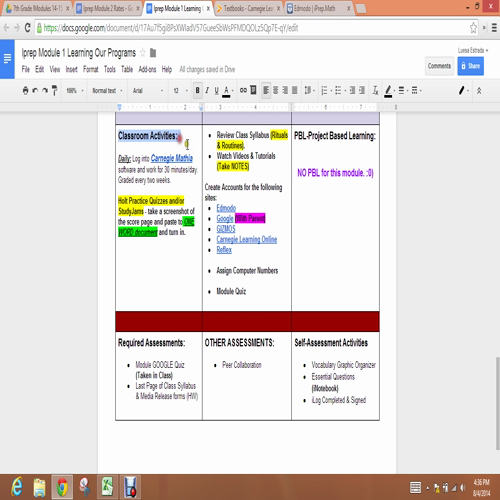Viewport: 500px width, 500px height.
Task: Open table cell background color picker
Action: [389, 91]
